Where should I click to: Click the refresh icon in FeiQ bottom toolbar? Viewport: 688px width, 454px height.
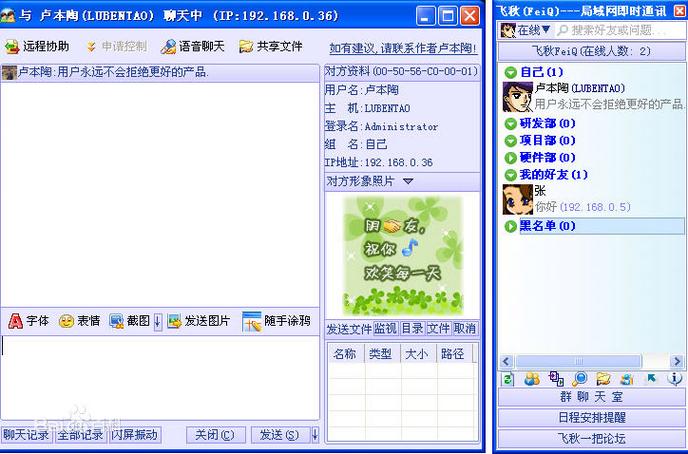508,378
